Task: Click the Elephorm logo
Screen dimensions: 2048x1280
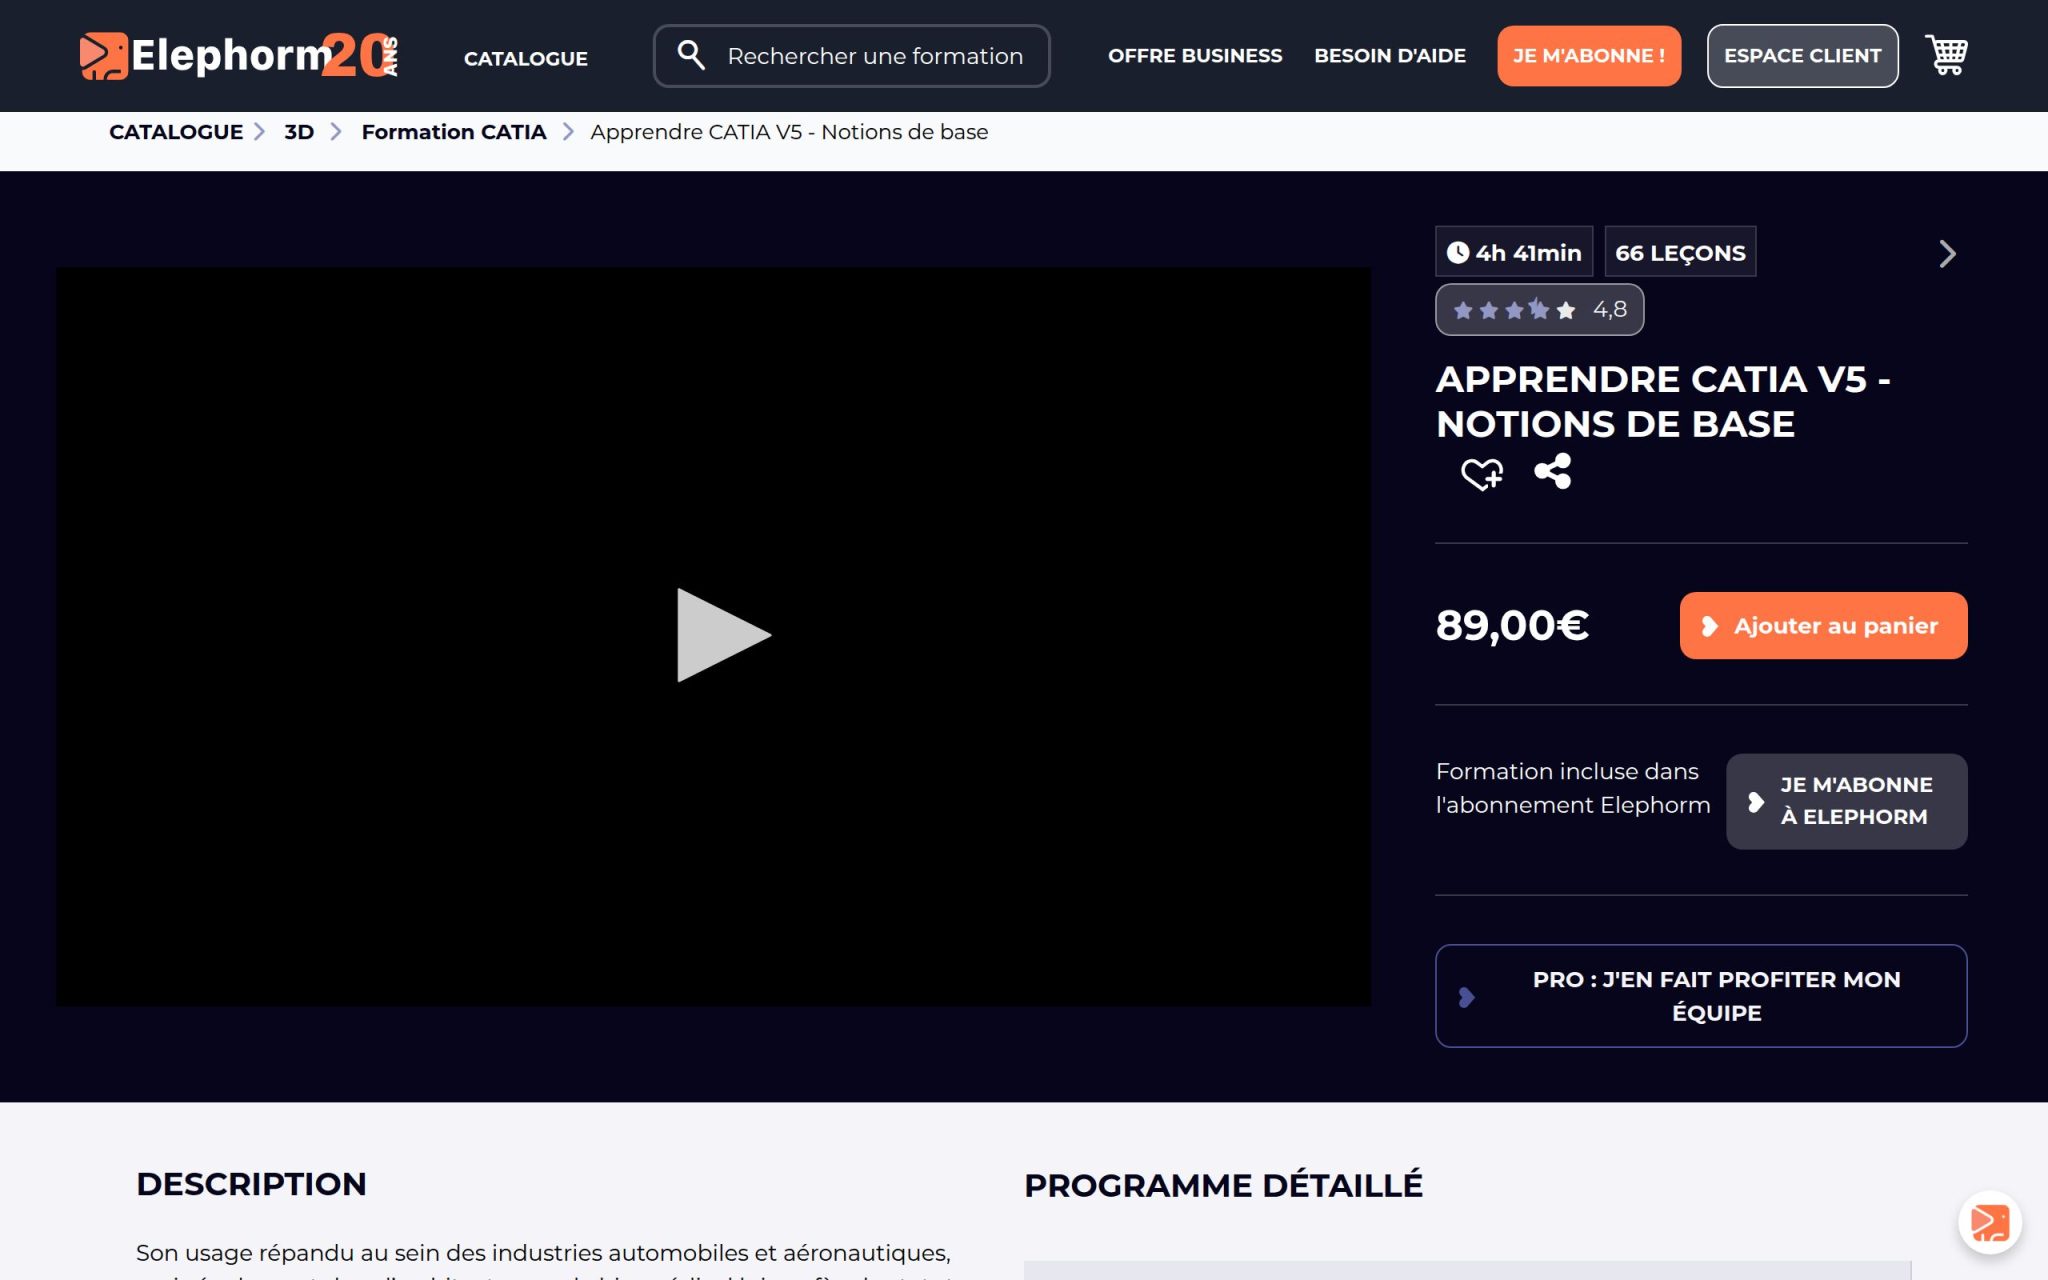Action: point(240,56)
